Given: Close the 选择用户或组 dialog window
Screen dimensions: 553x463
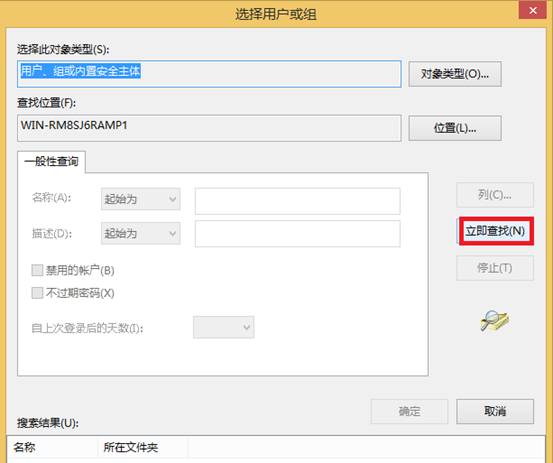Looking at the screenshot, I should coord(533,11).
